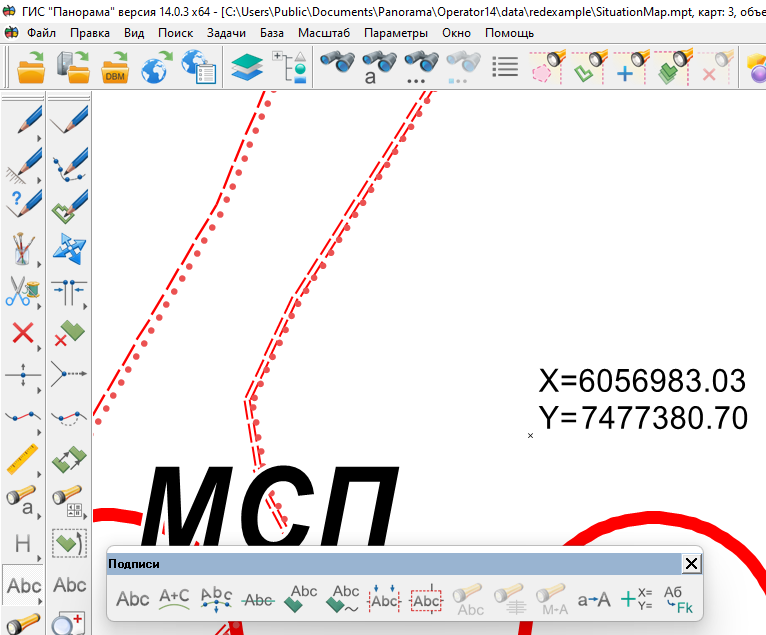Click flashlight select multiple objects icon

point(674,67)
